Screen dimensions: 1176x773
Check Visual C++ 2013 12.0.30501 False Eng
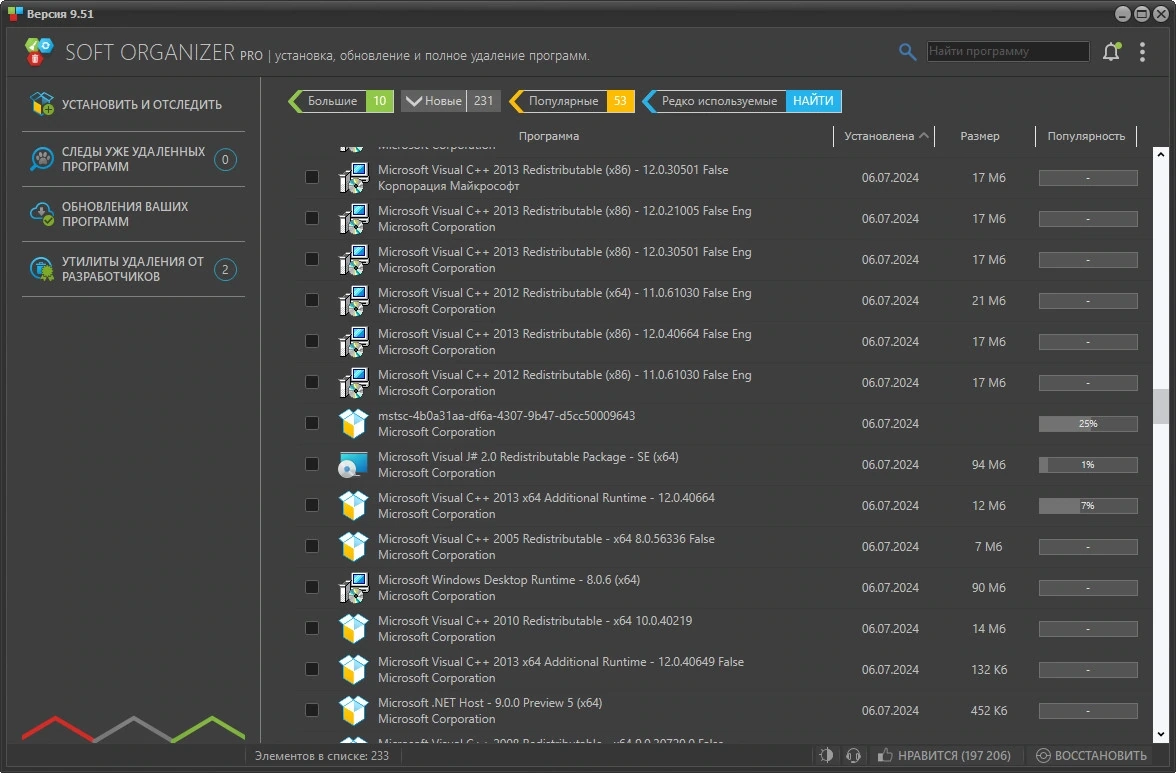point(311,259)
